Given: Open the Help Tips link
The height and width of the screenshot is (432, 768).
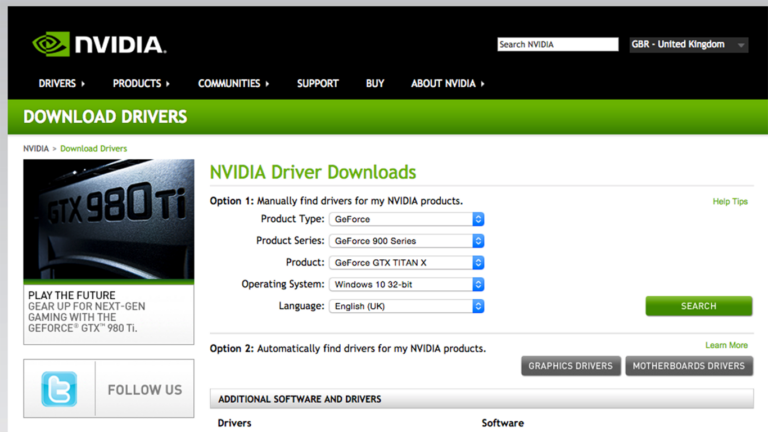Looking at the screenshot, I should pyautogui.click(x=730, y=201).
